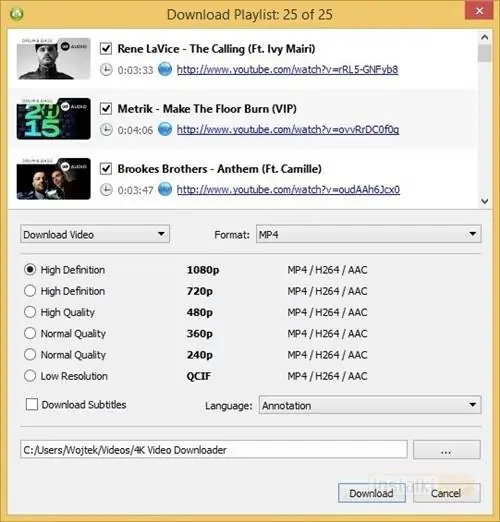Click the Metrik video thumbnail

[x=54, y=119]
